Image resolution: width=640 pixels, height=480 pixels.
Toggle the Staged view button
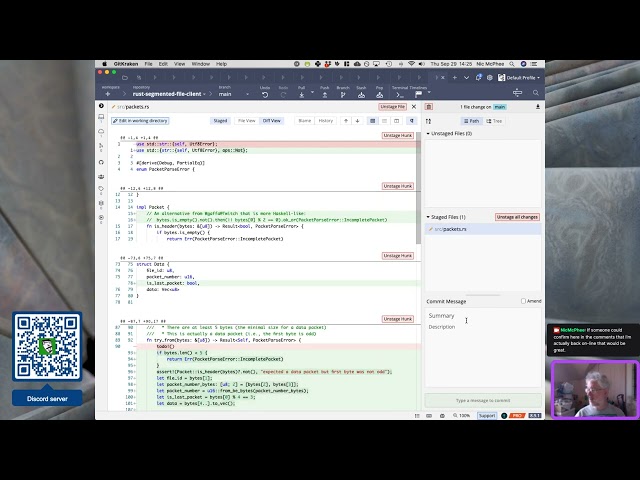[x=220, y=121]
